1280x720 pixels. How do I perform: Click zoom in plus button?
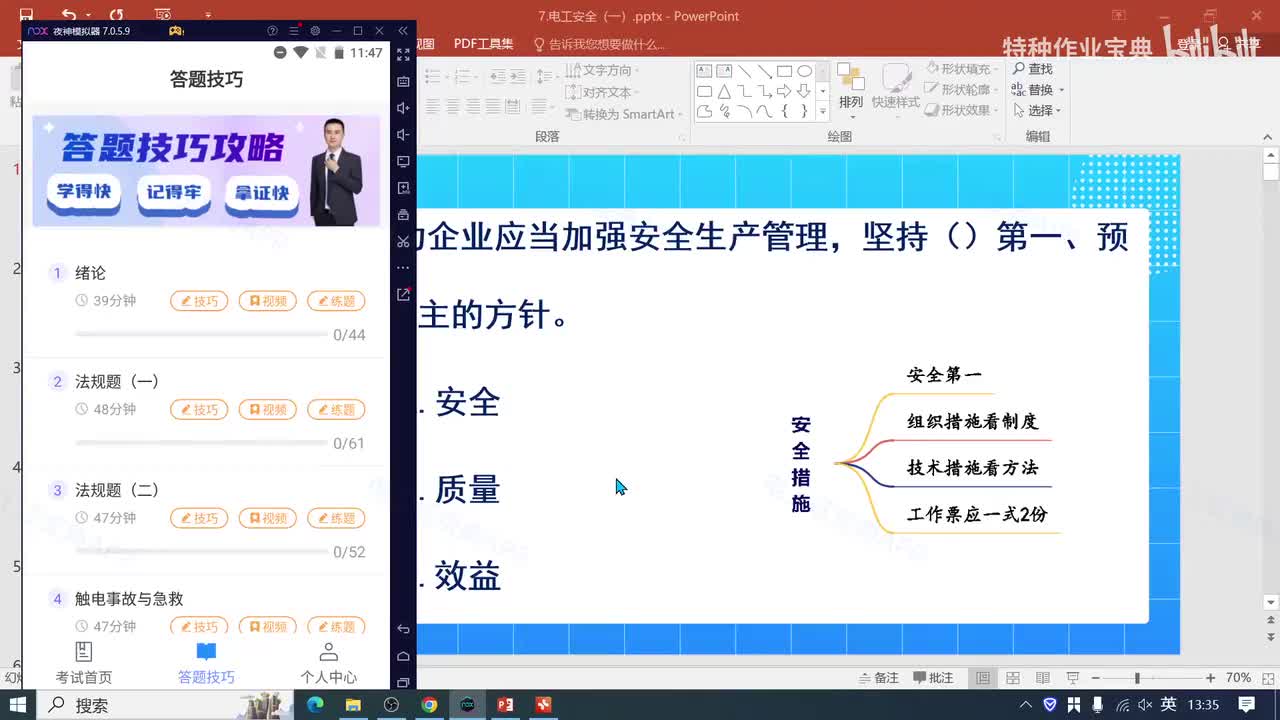[1211, 678]
